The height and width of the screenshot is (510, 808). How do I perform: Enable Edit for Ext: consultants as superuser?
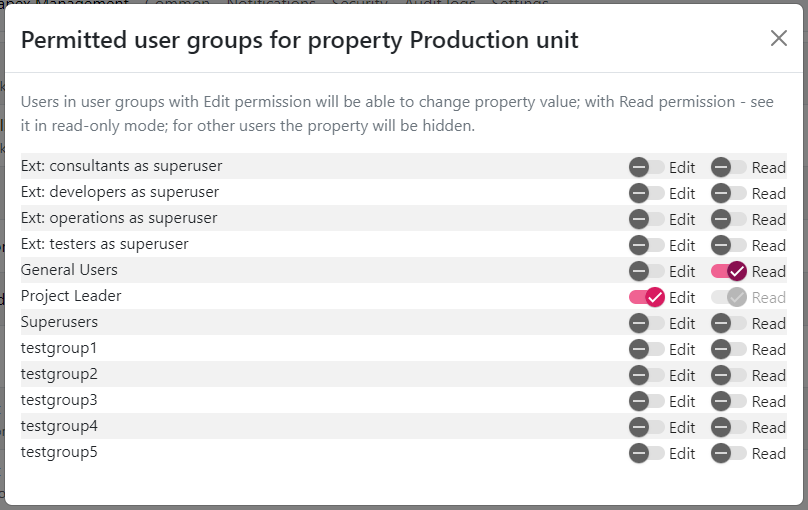pos(646,167)
